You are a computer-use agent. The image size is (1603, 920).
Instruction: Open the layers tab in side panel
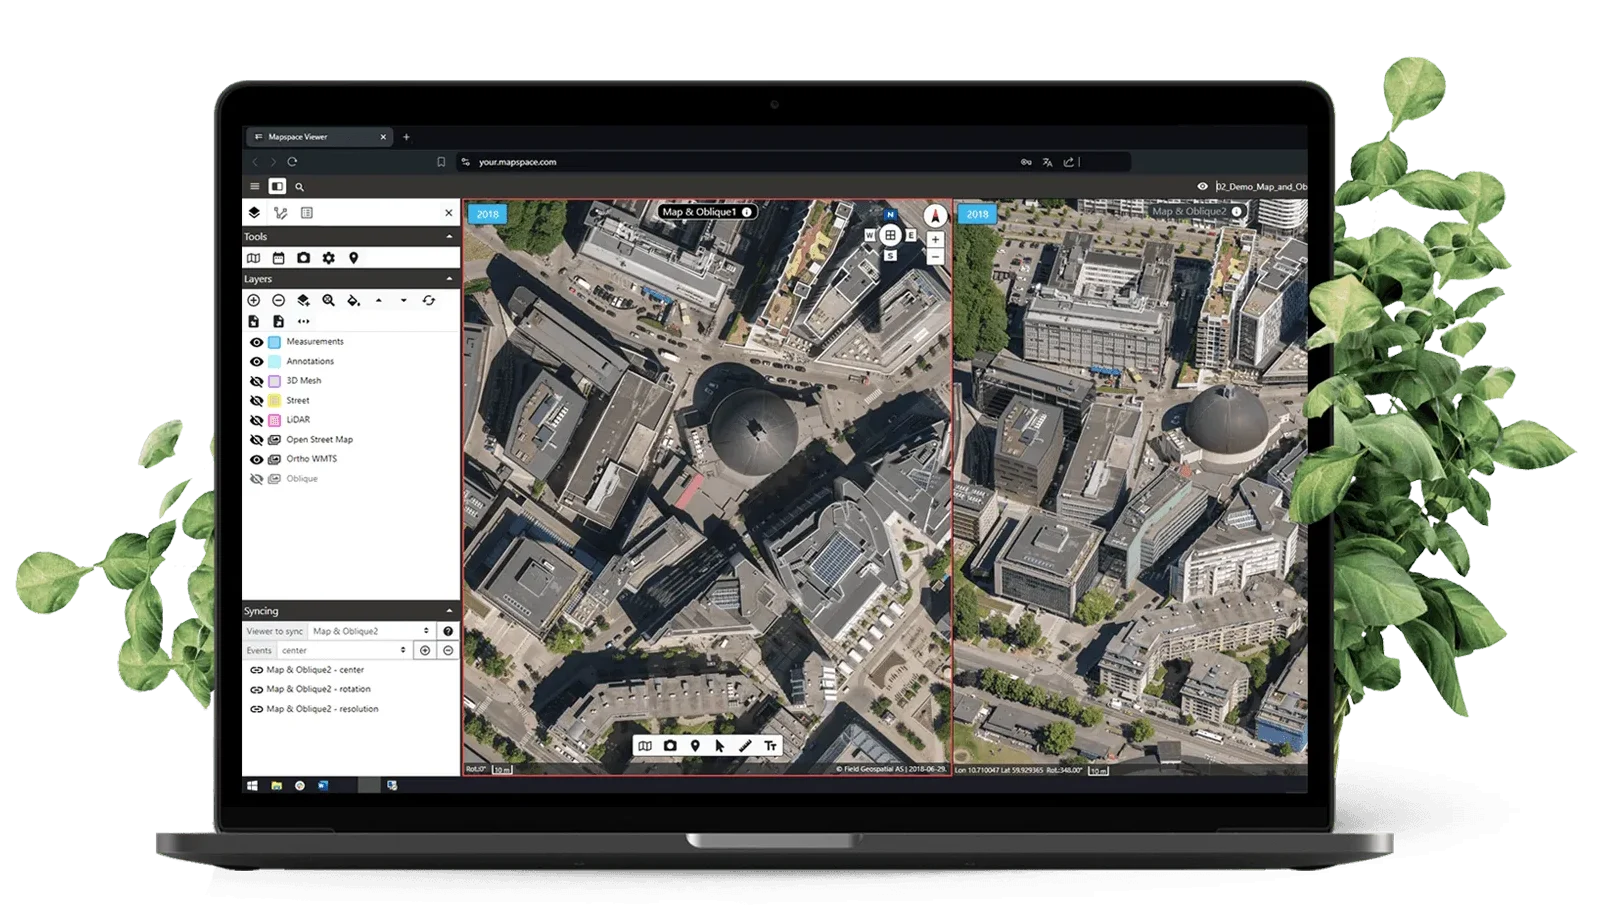[254, 213]
